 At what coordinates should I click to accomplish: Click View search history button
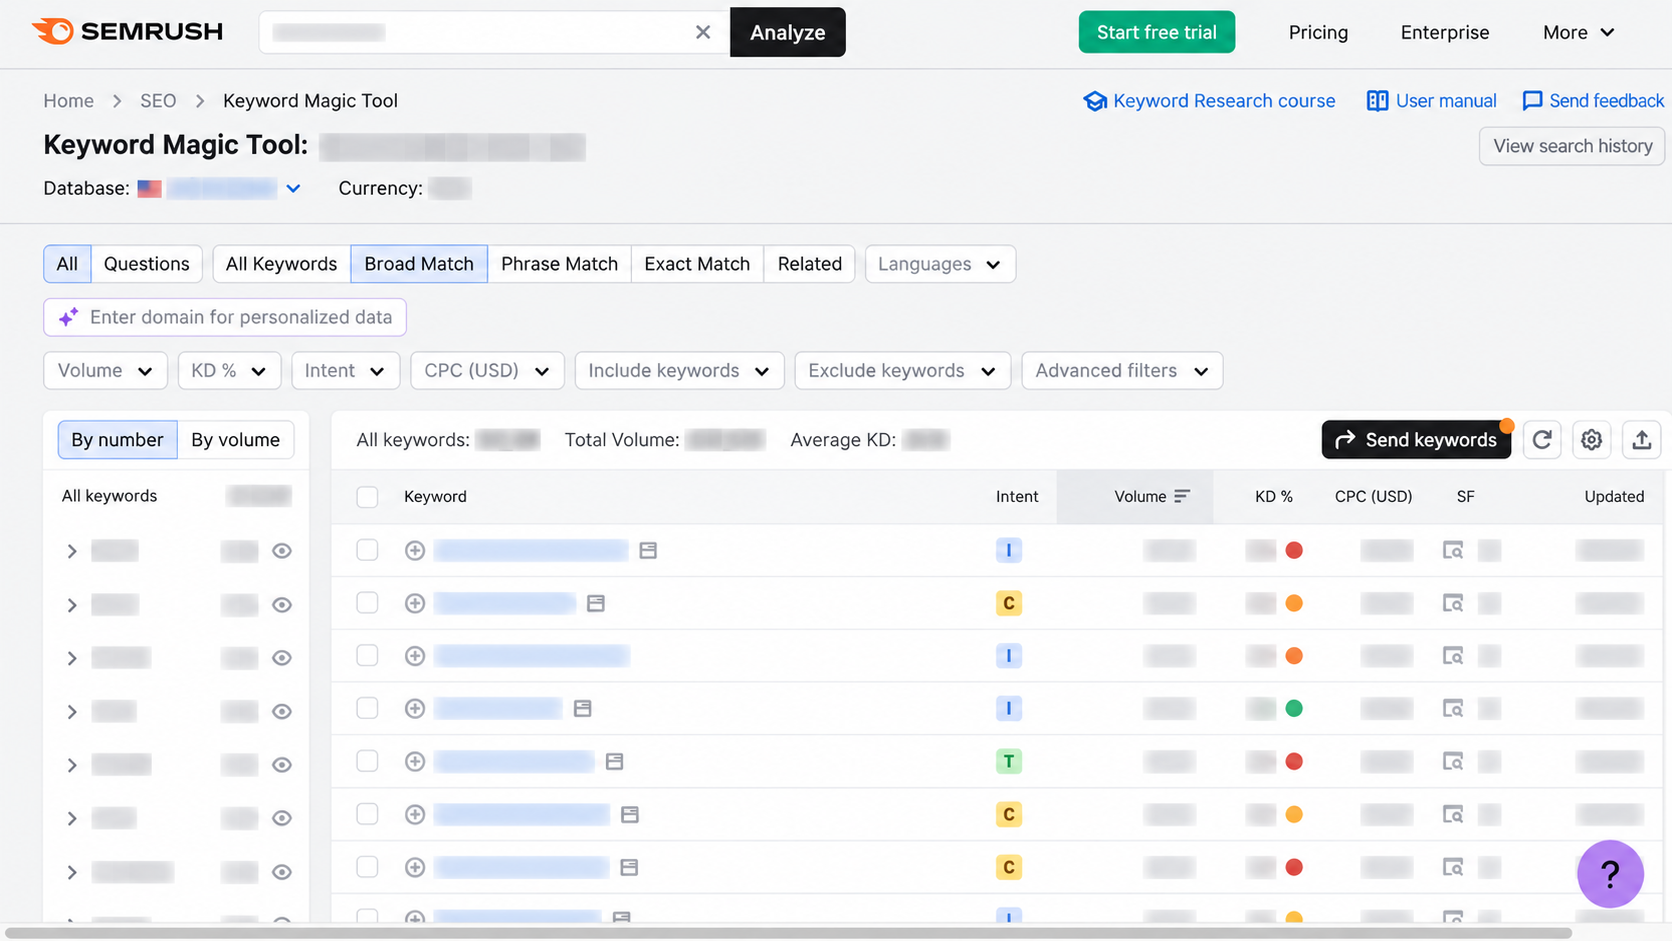[x=1572, y=146]
